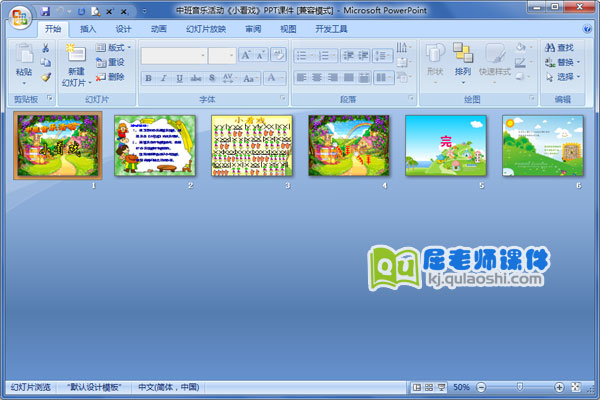Image resolution: width=600 pixels, height=400 pixels.
Task: Toggle Italic formatting
Action: [x=164, y=77]
